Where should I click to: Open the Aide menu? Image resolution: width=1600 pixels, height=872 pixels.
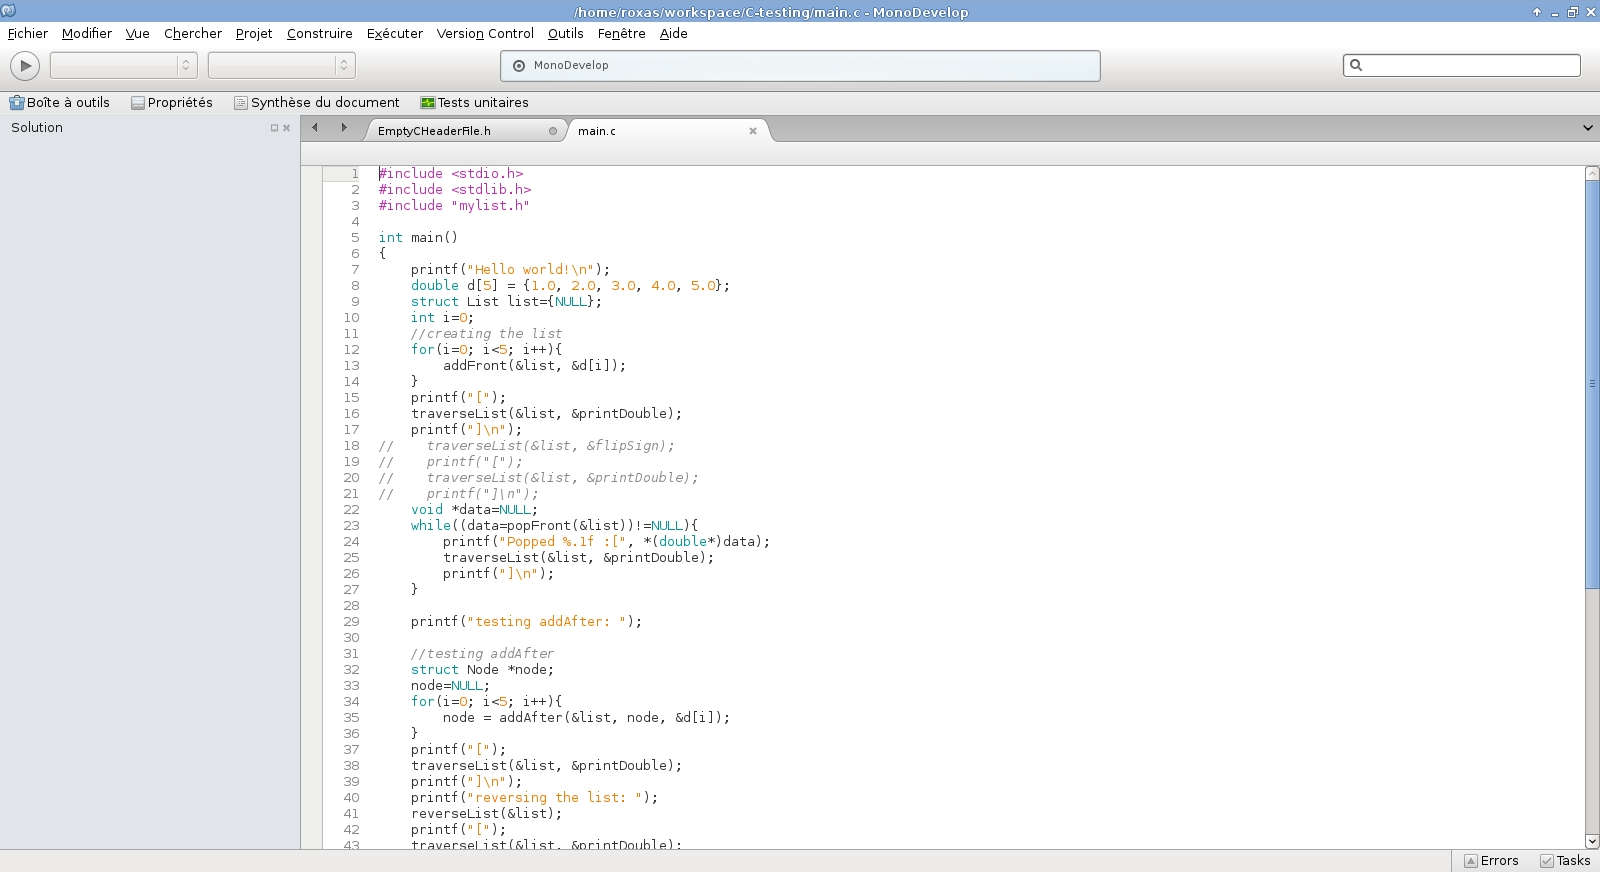click(674, 33)
